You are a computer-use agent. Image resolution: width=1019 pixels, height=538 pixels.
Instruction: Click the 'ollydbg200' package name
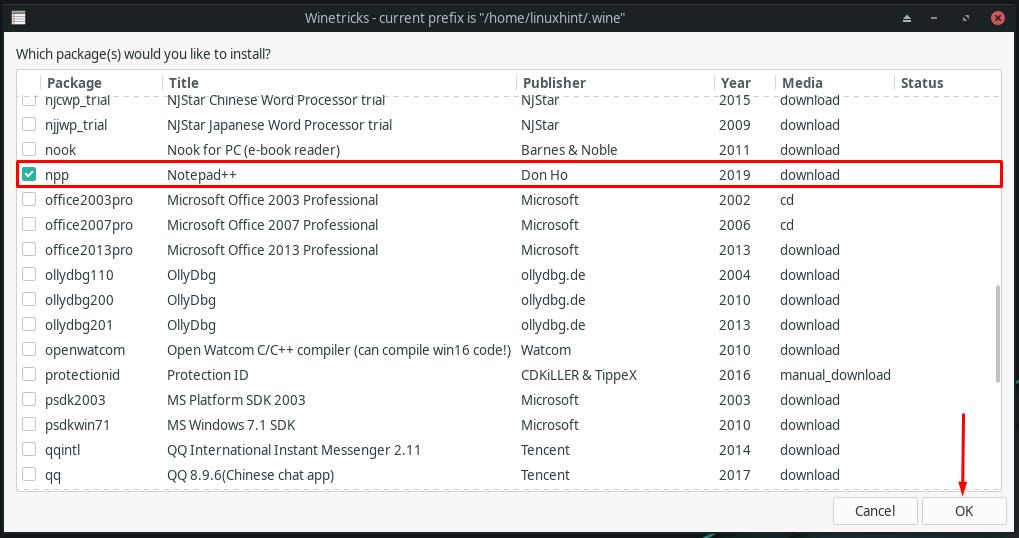click(79, 300)
